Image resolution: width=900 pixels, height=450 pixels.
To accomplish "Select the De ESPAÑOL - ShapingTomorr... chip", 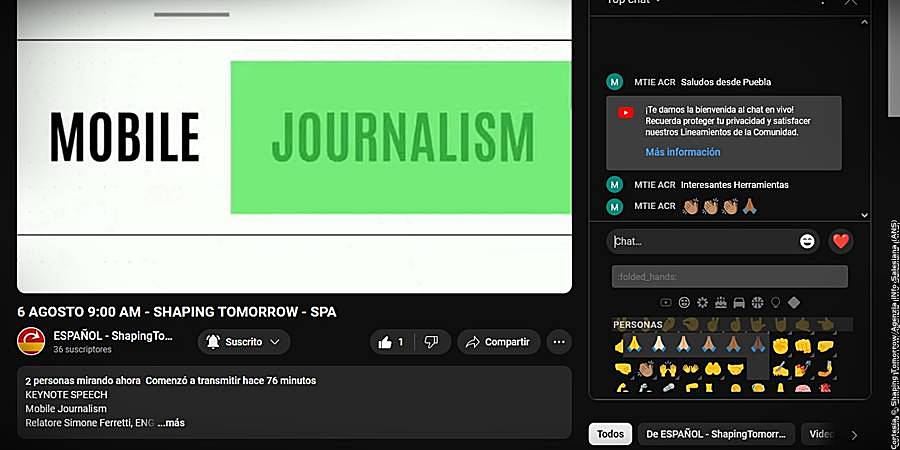I will point(716,435).
